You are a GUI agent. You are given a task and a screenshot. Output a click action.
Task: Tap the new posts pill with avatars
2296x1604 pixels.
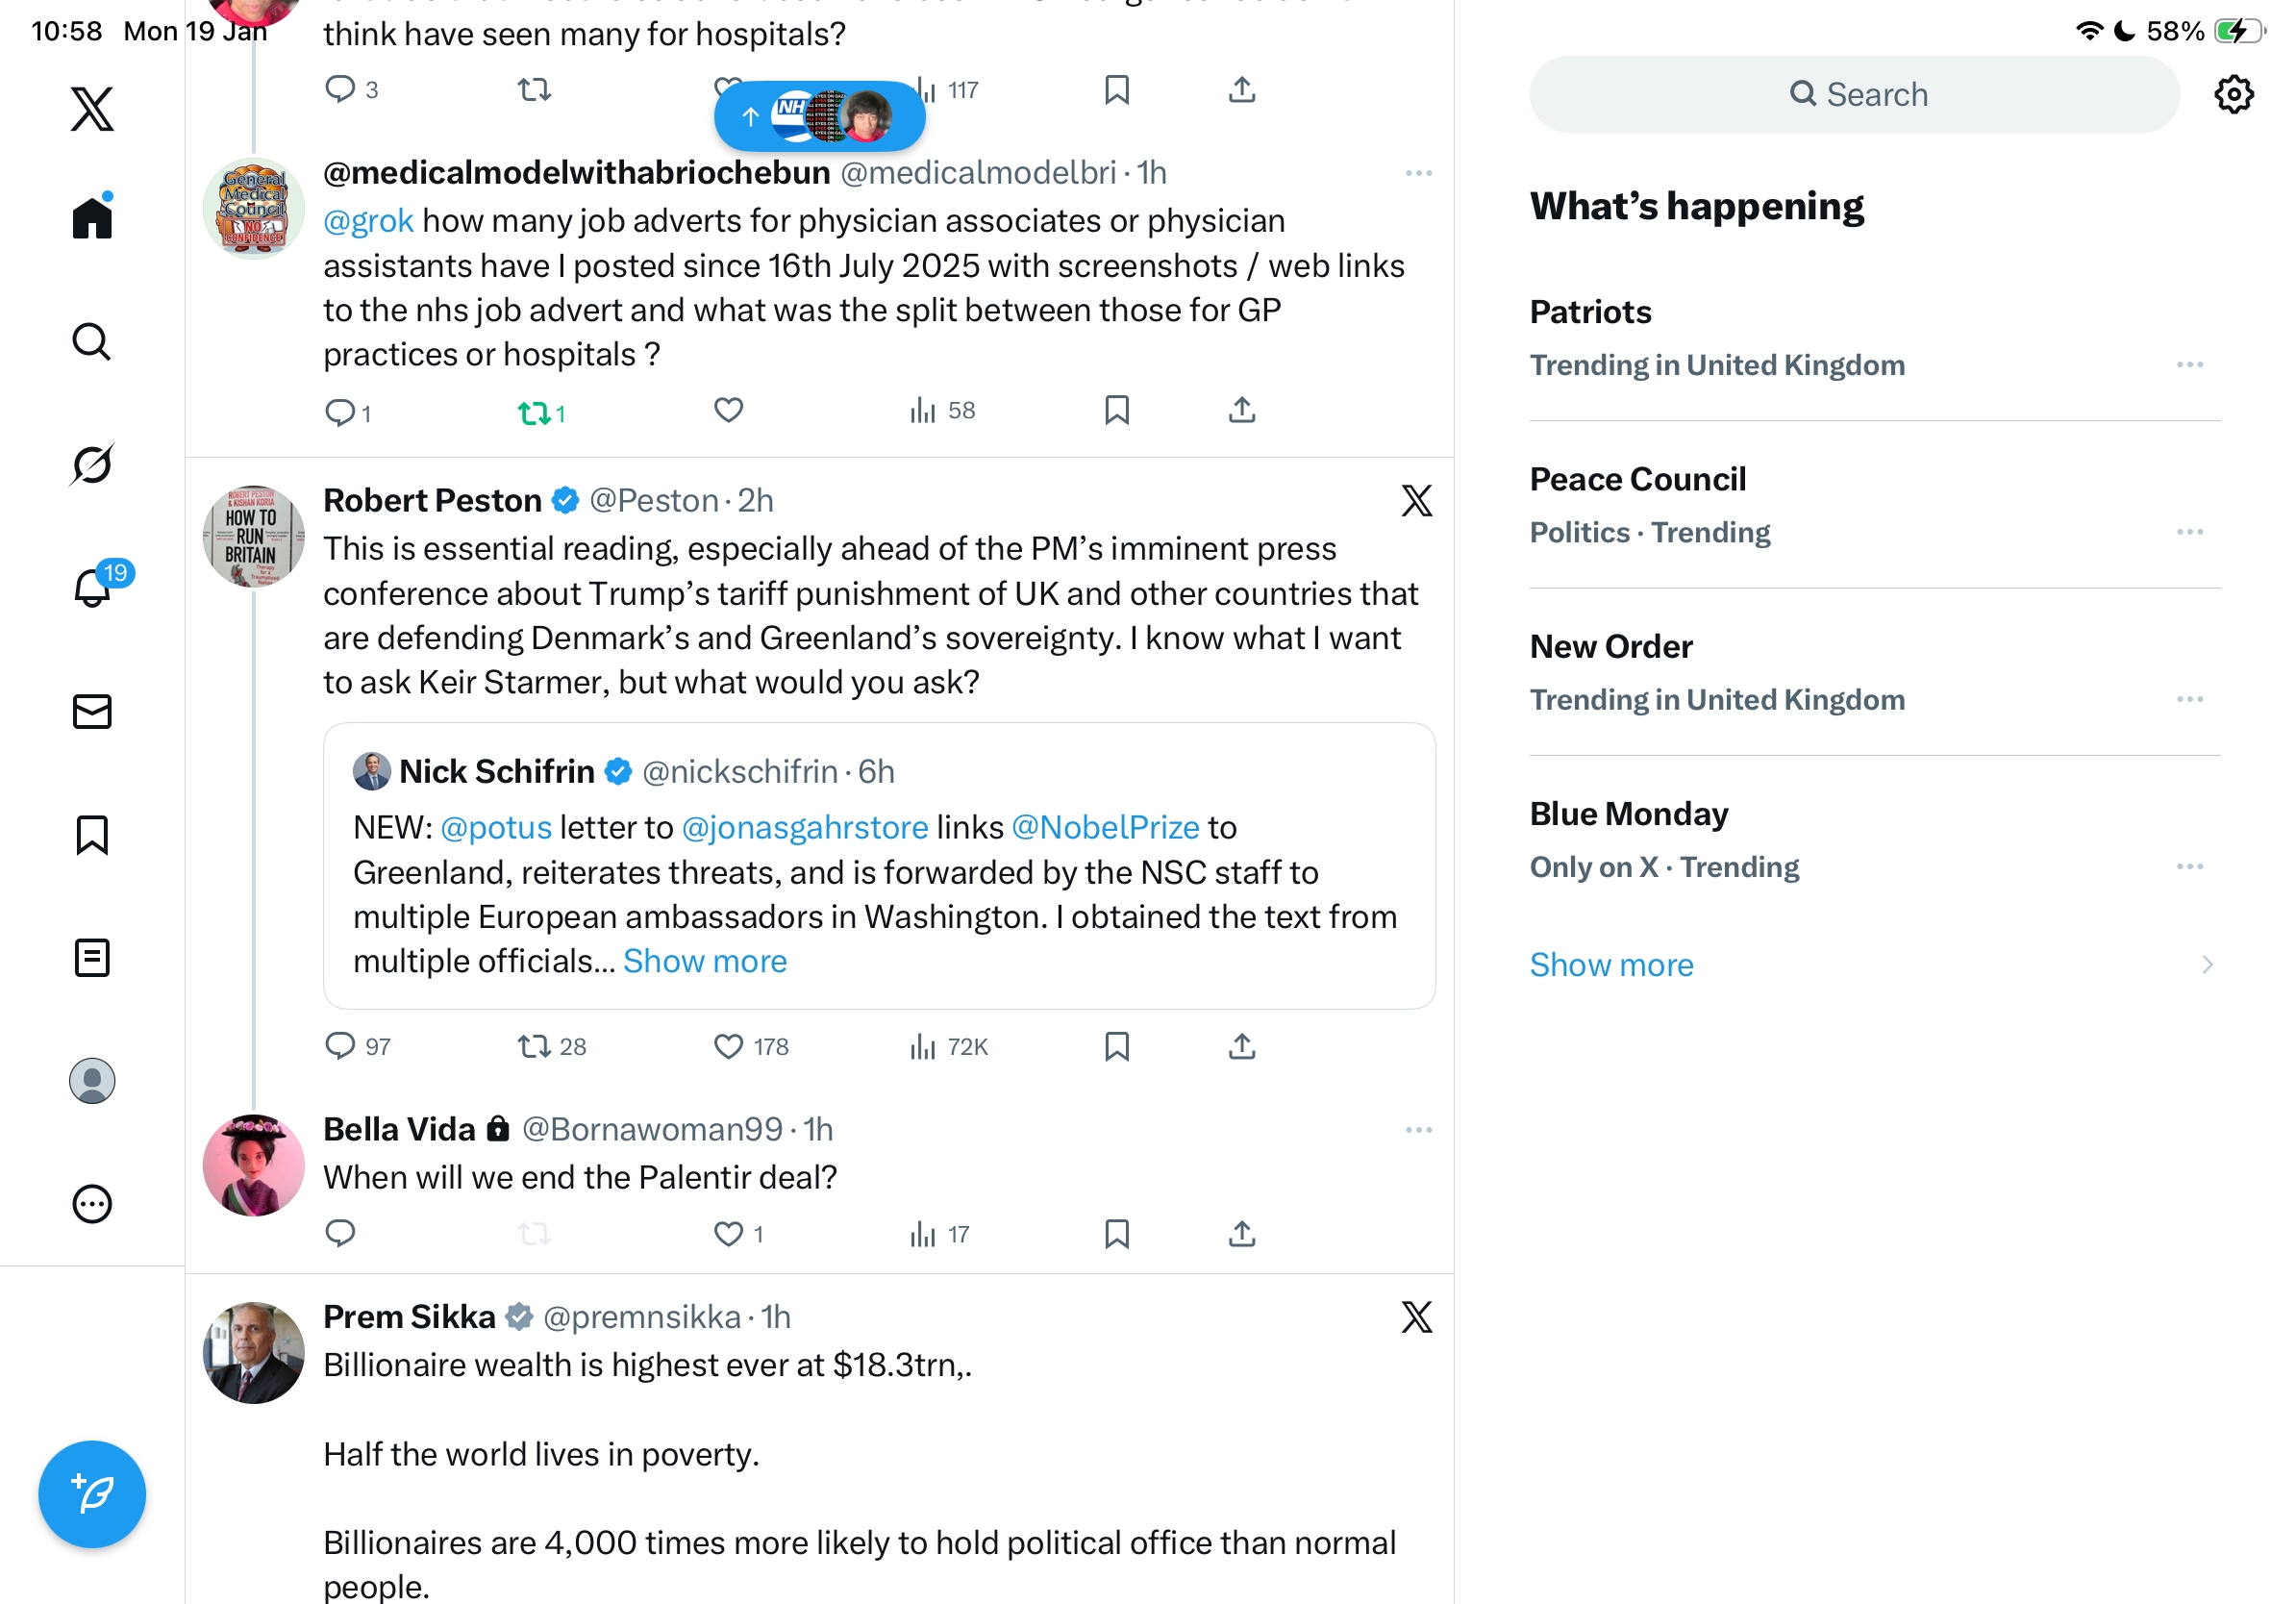[819, 117]
